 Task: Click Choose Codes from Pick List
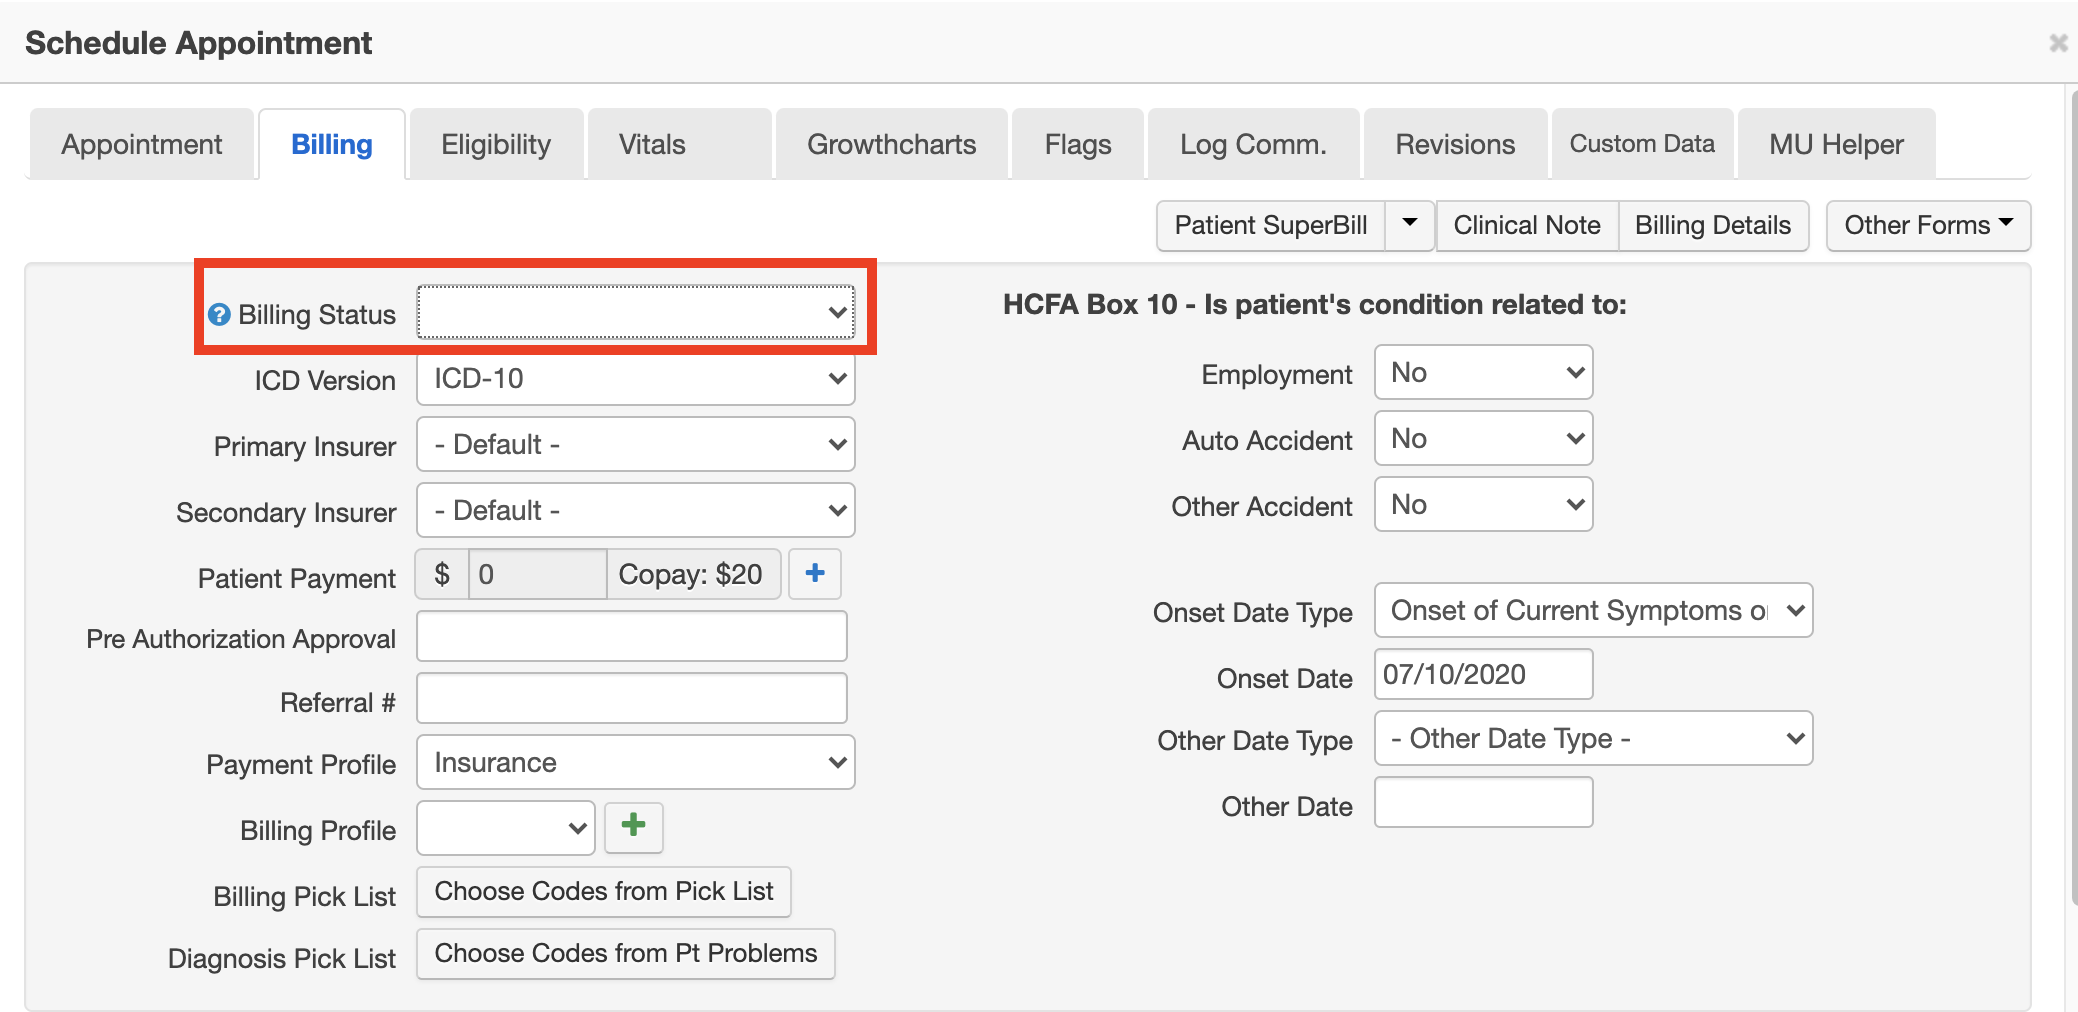604,891
